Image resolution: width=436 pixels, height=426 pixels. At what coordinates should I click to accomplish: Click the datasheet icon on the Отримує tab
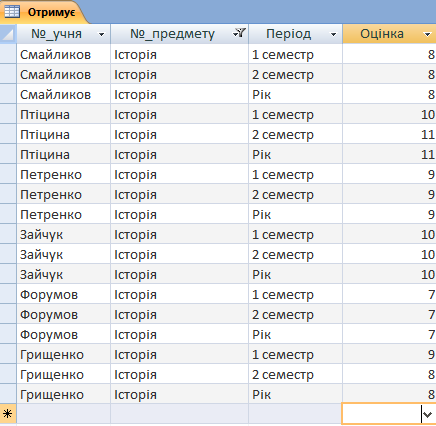(x=12, y=12)
